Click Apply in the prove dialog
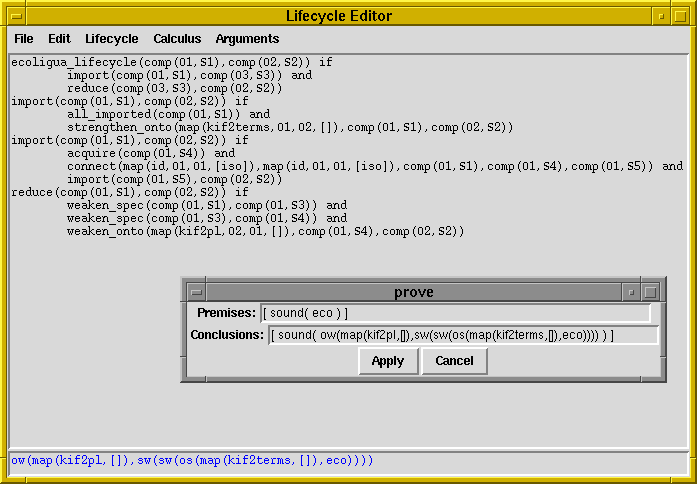Viewport: 697px width, 484px height. (388, 361)
